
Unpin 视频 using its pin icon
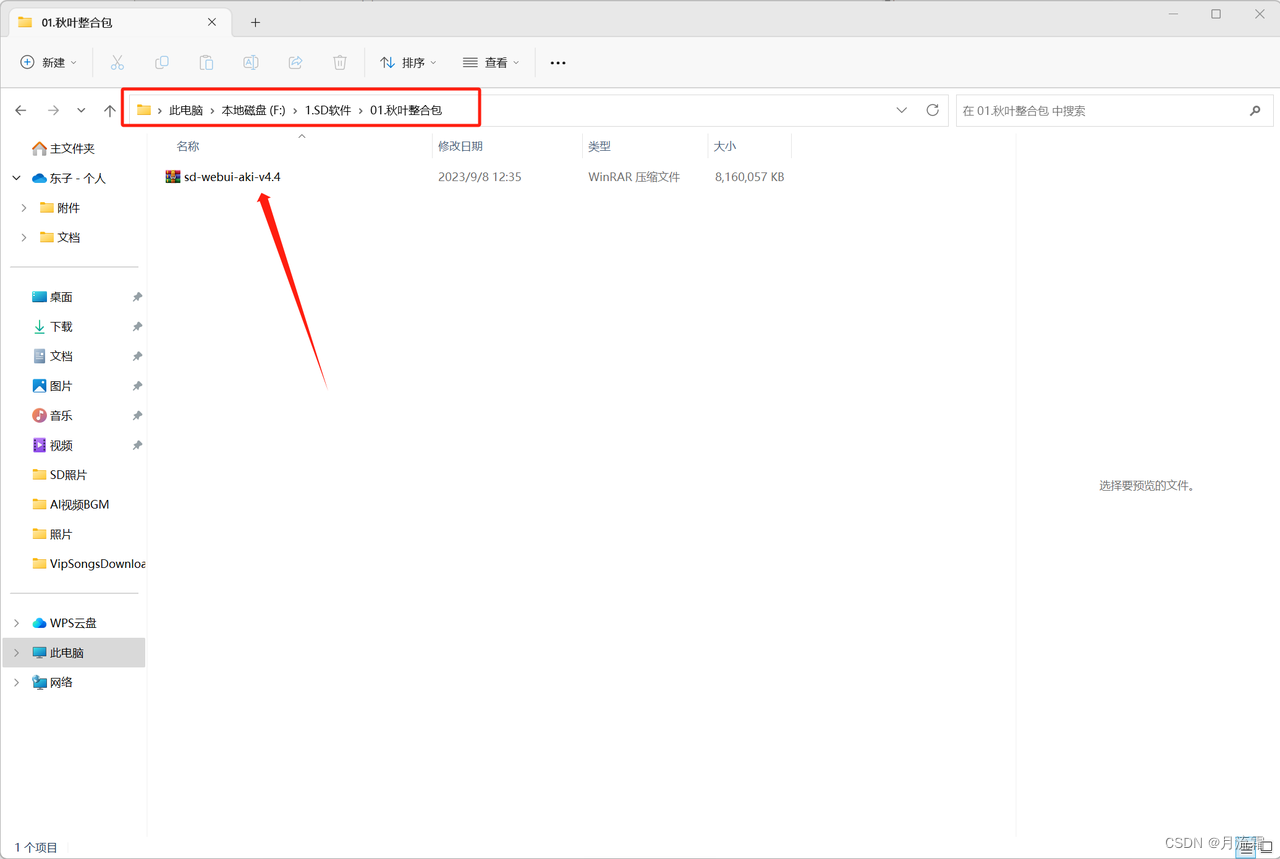(x=137, y=445)
